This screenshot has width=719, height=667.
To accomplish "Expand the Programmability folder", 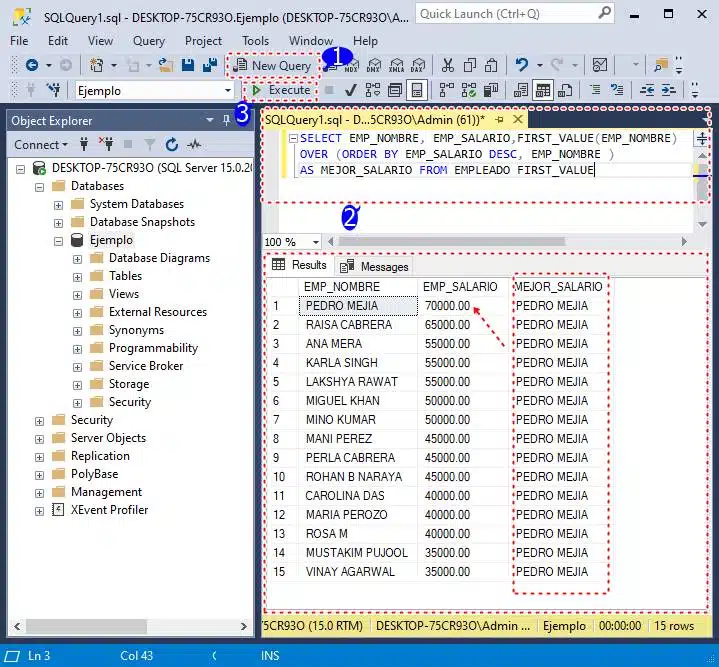I will point(77,349).
